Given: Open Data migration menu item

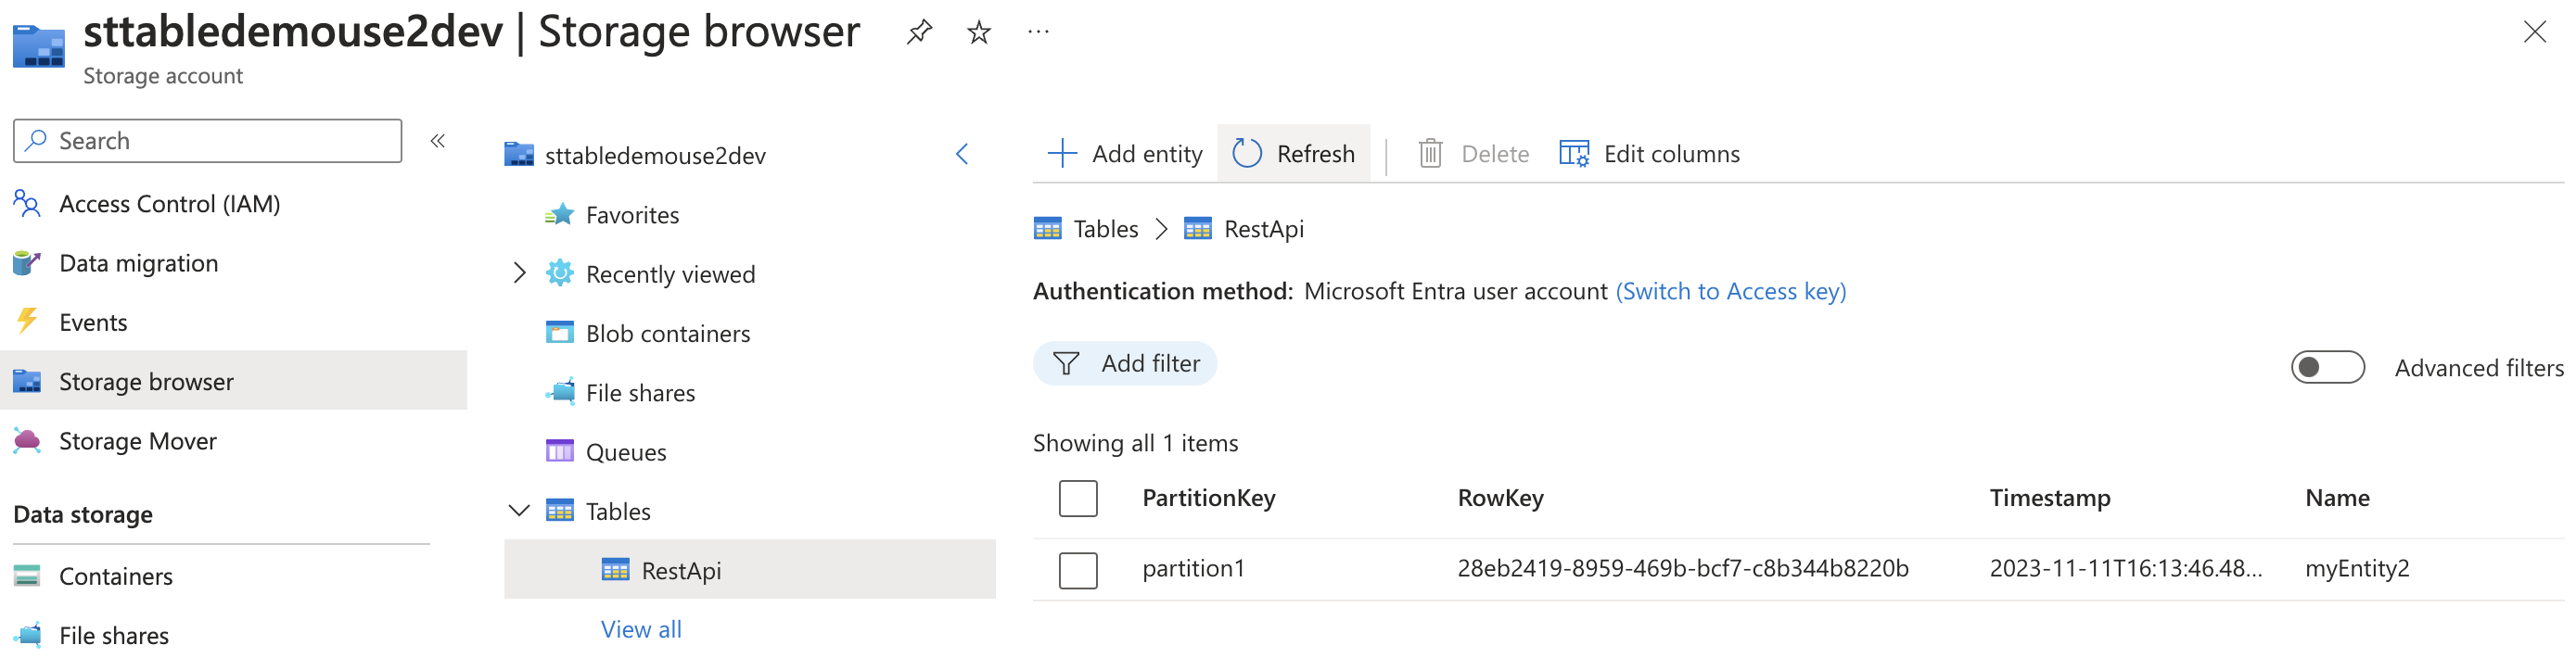Looking at the screenshot, I should (x=138, y=263).
